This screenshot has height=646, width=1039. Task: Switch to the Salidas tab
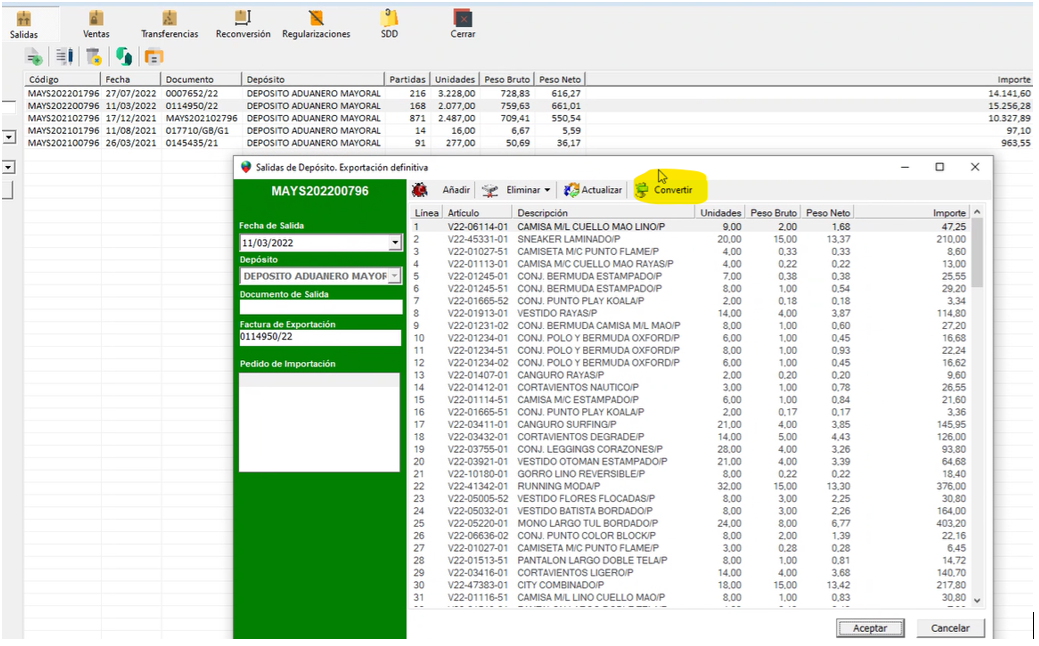pos(24,24)
